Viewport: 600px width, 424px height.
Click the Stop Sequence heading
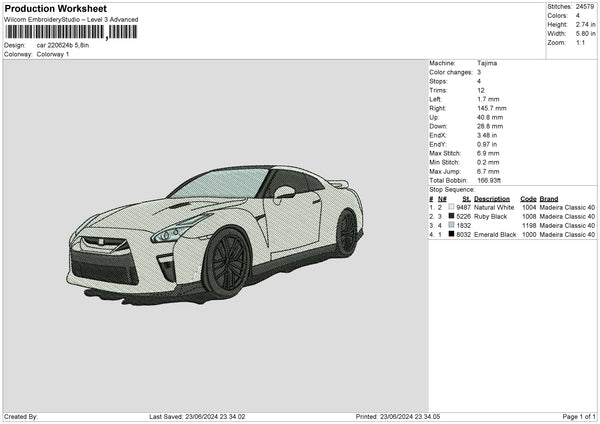click(452, 189)
